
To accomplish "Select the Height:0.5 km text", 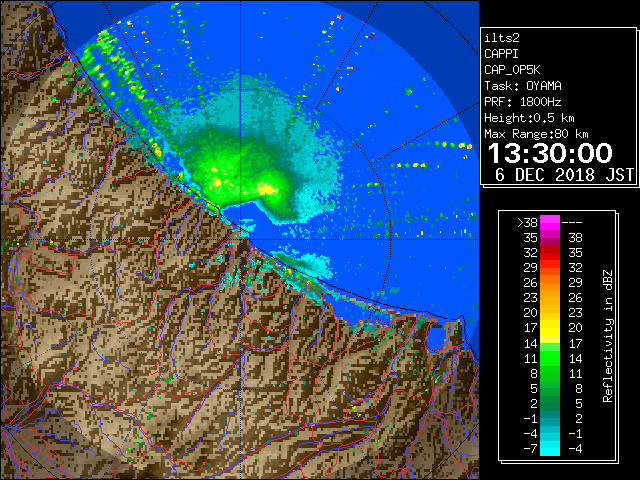I will pos(529,118).
